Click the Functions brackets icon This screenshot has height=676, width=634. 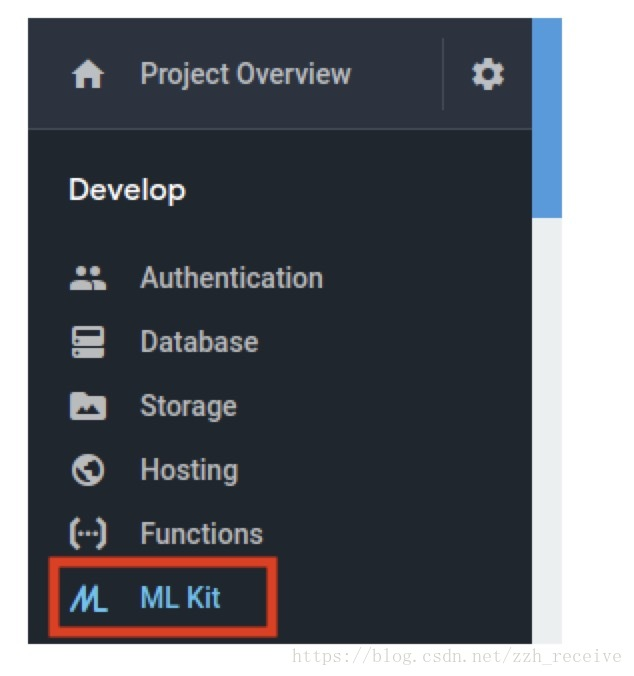pyautogui.click(x=88, y=534)
